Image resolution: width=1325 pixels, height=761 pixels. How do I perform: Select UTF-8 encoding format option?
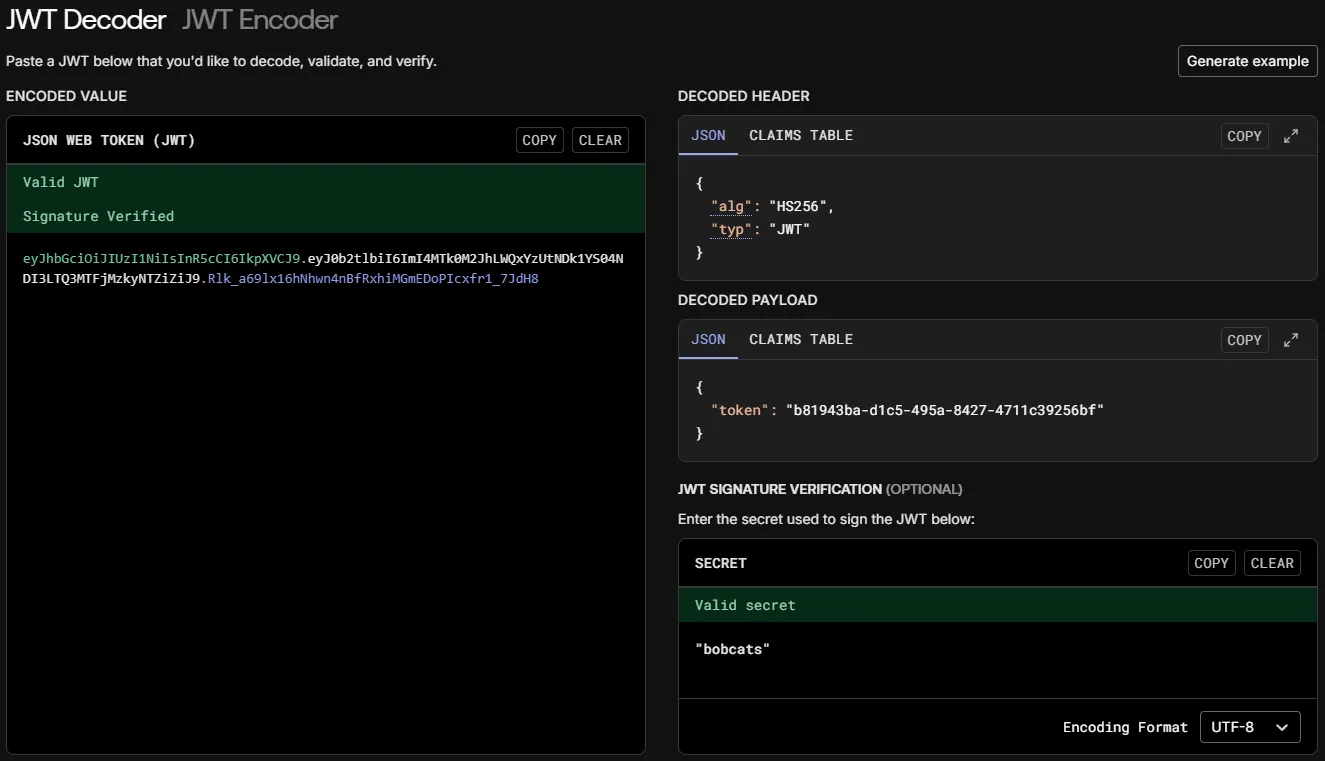1249,727
